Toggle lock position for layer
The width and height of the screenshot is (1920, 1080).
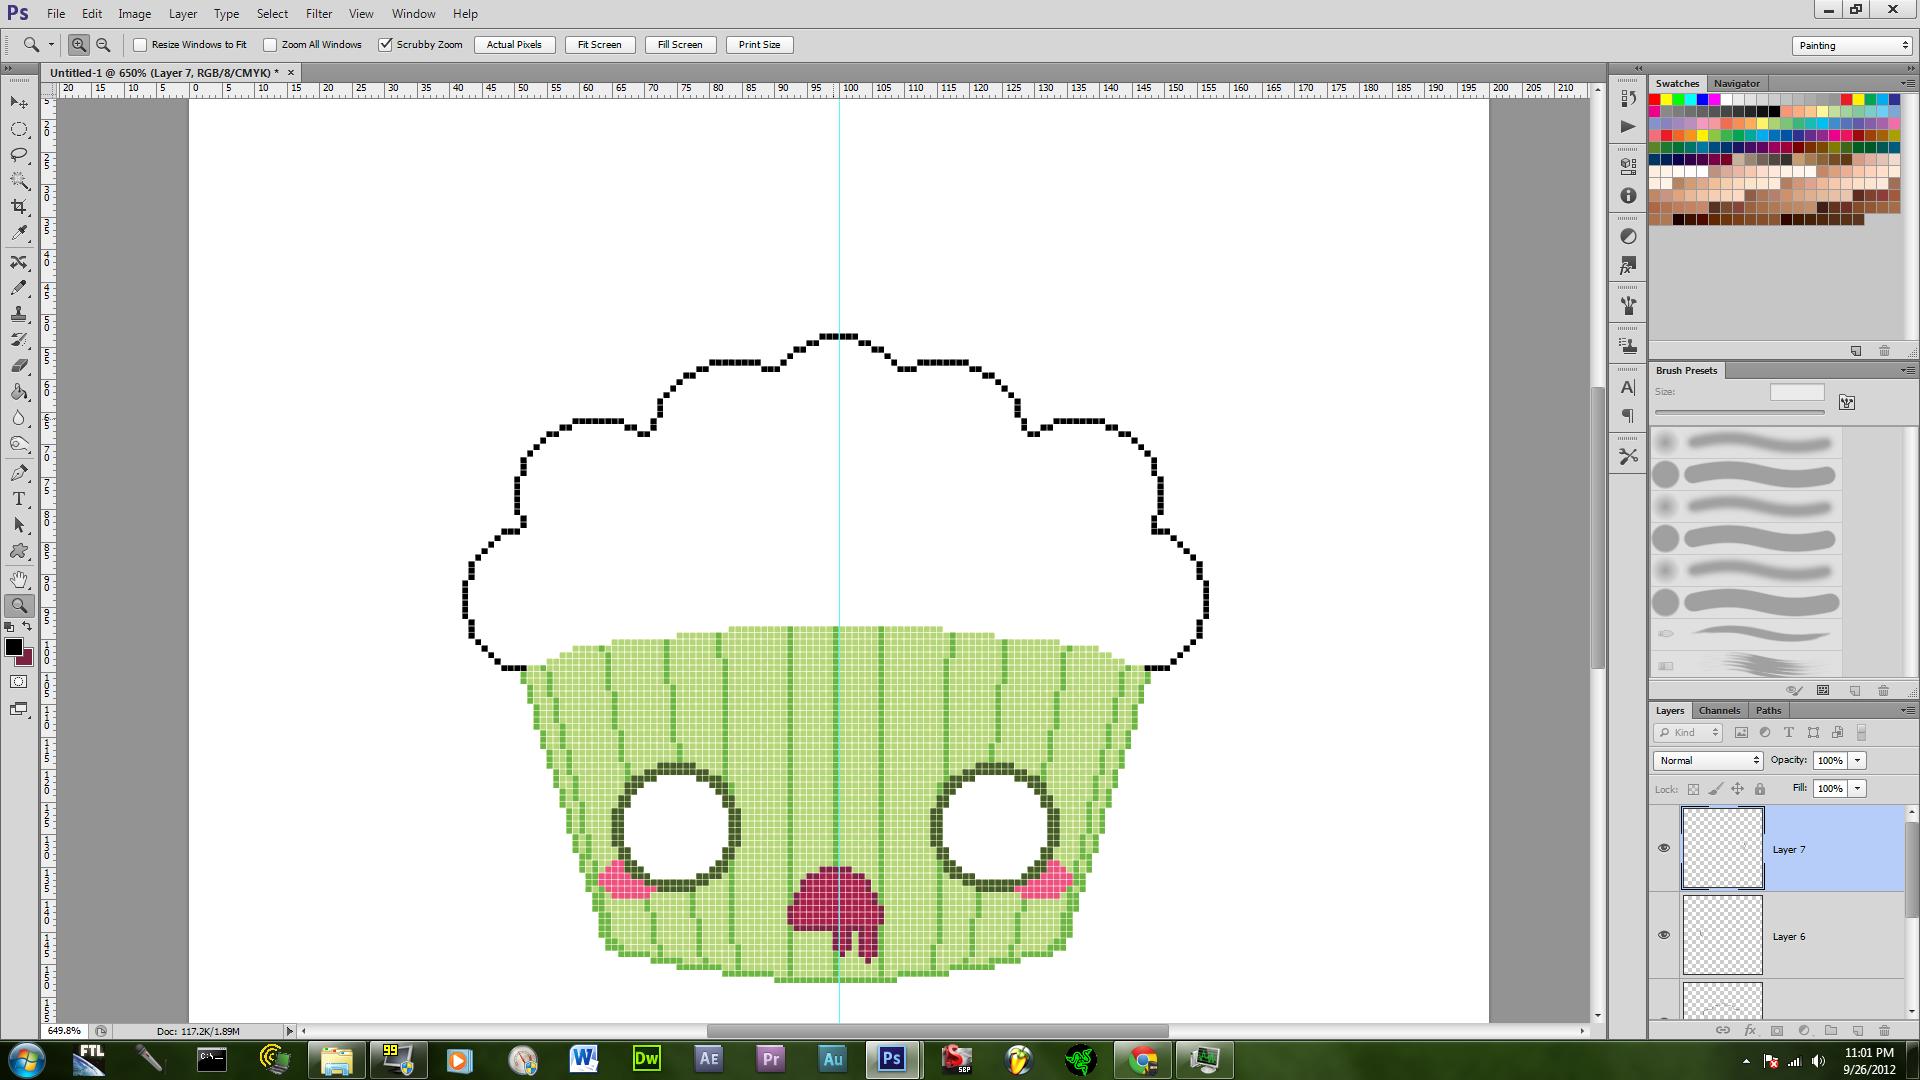pyautogui.click(x=1738, y=789)
